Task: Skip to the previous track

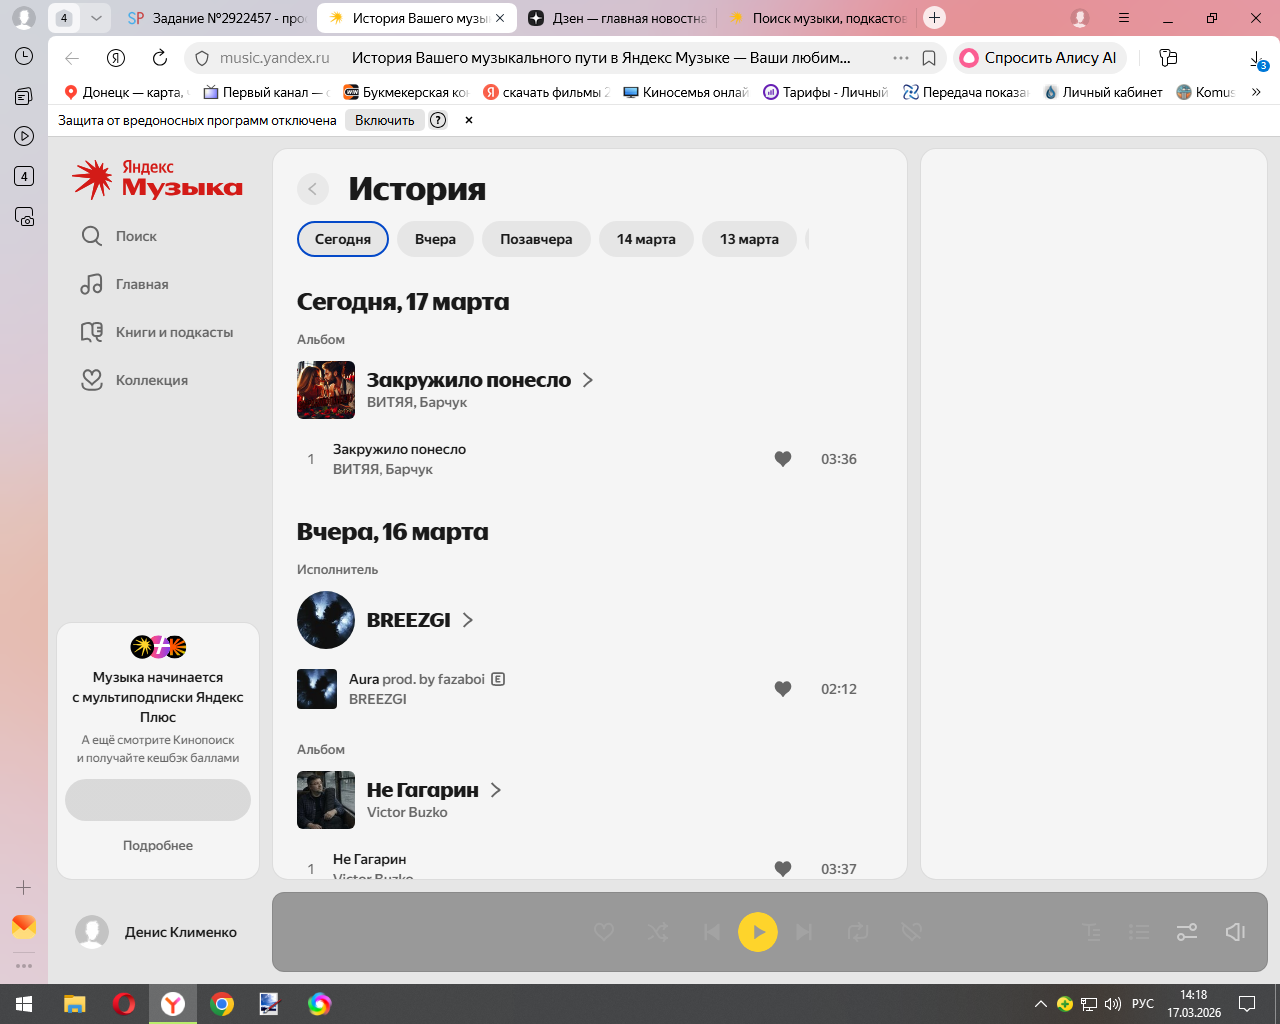Action: (x=712, y=932)
